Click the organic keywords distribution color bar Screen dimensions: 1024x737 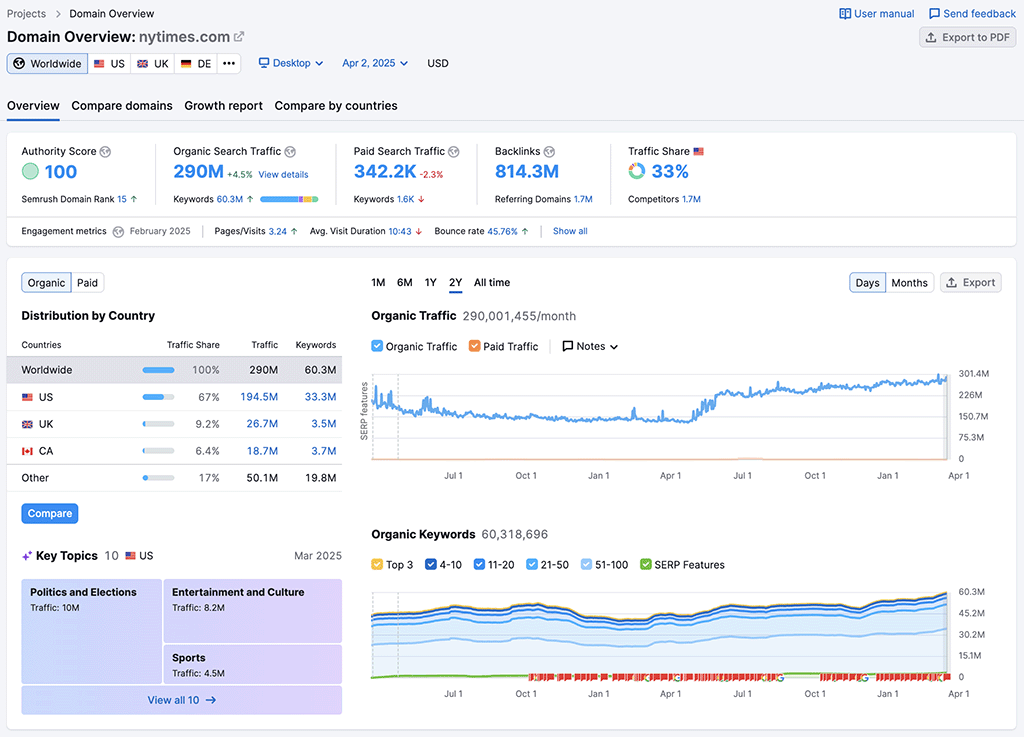tap(289, 199)
